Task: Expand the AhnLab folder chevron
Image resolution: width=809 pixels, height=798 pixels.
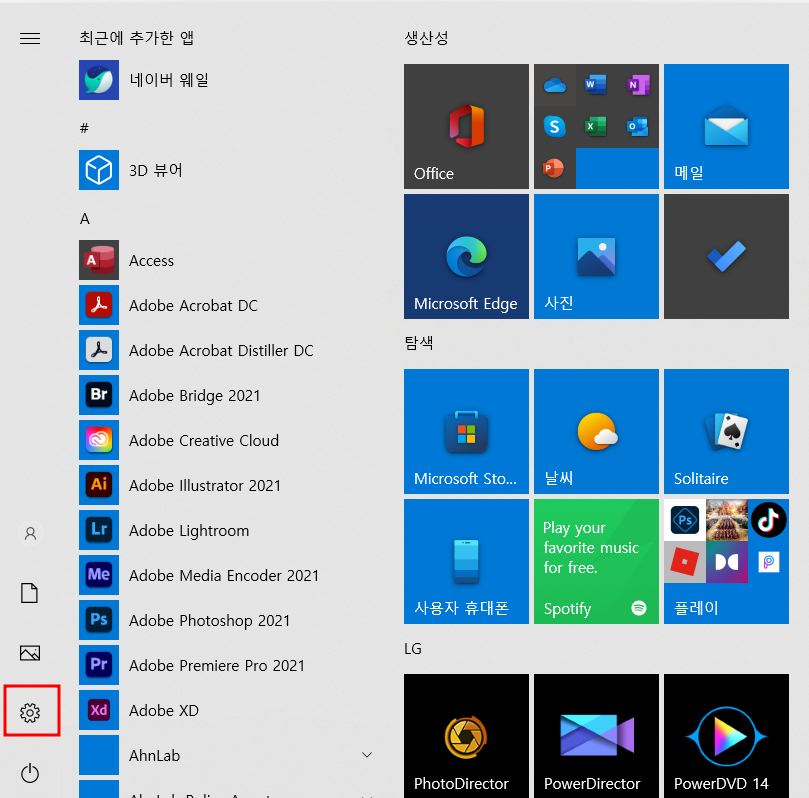Action: point(367,755)
